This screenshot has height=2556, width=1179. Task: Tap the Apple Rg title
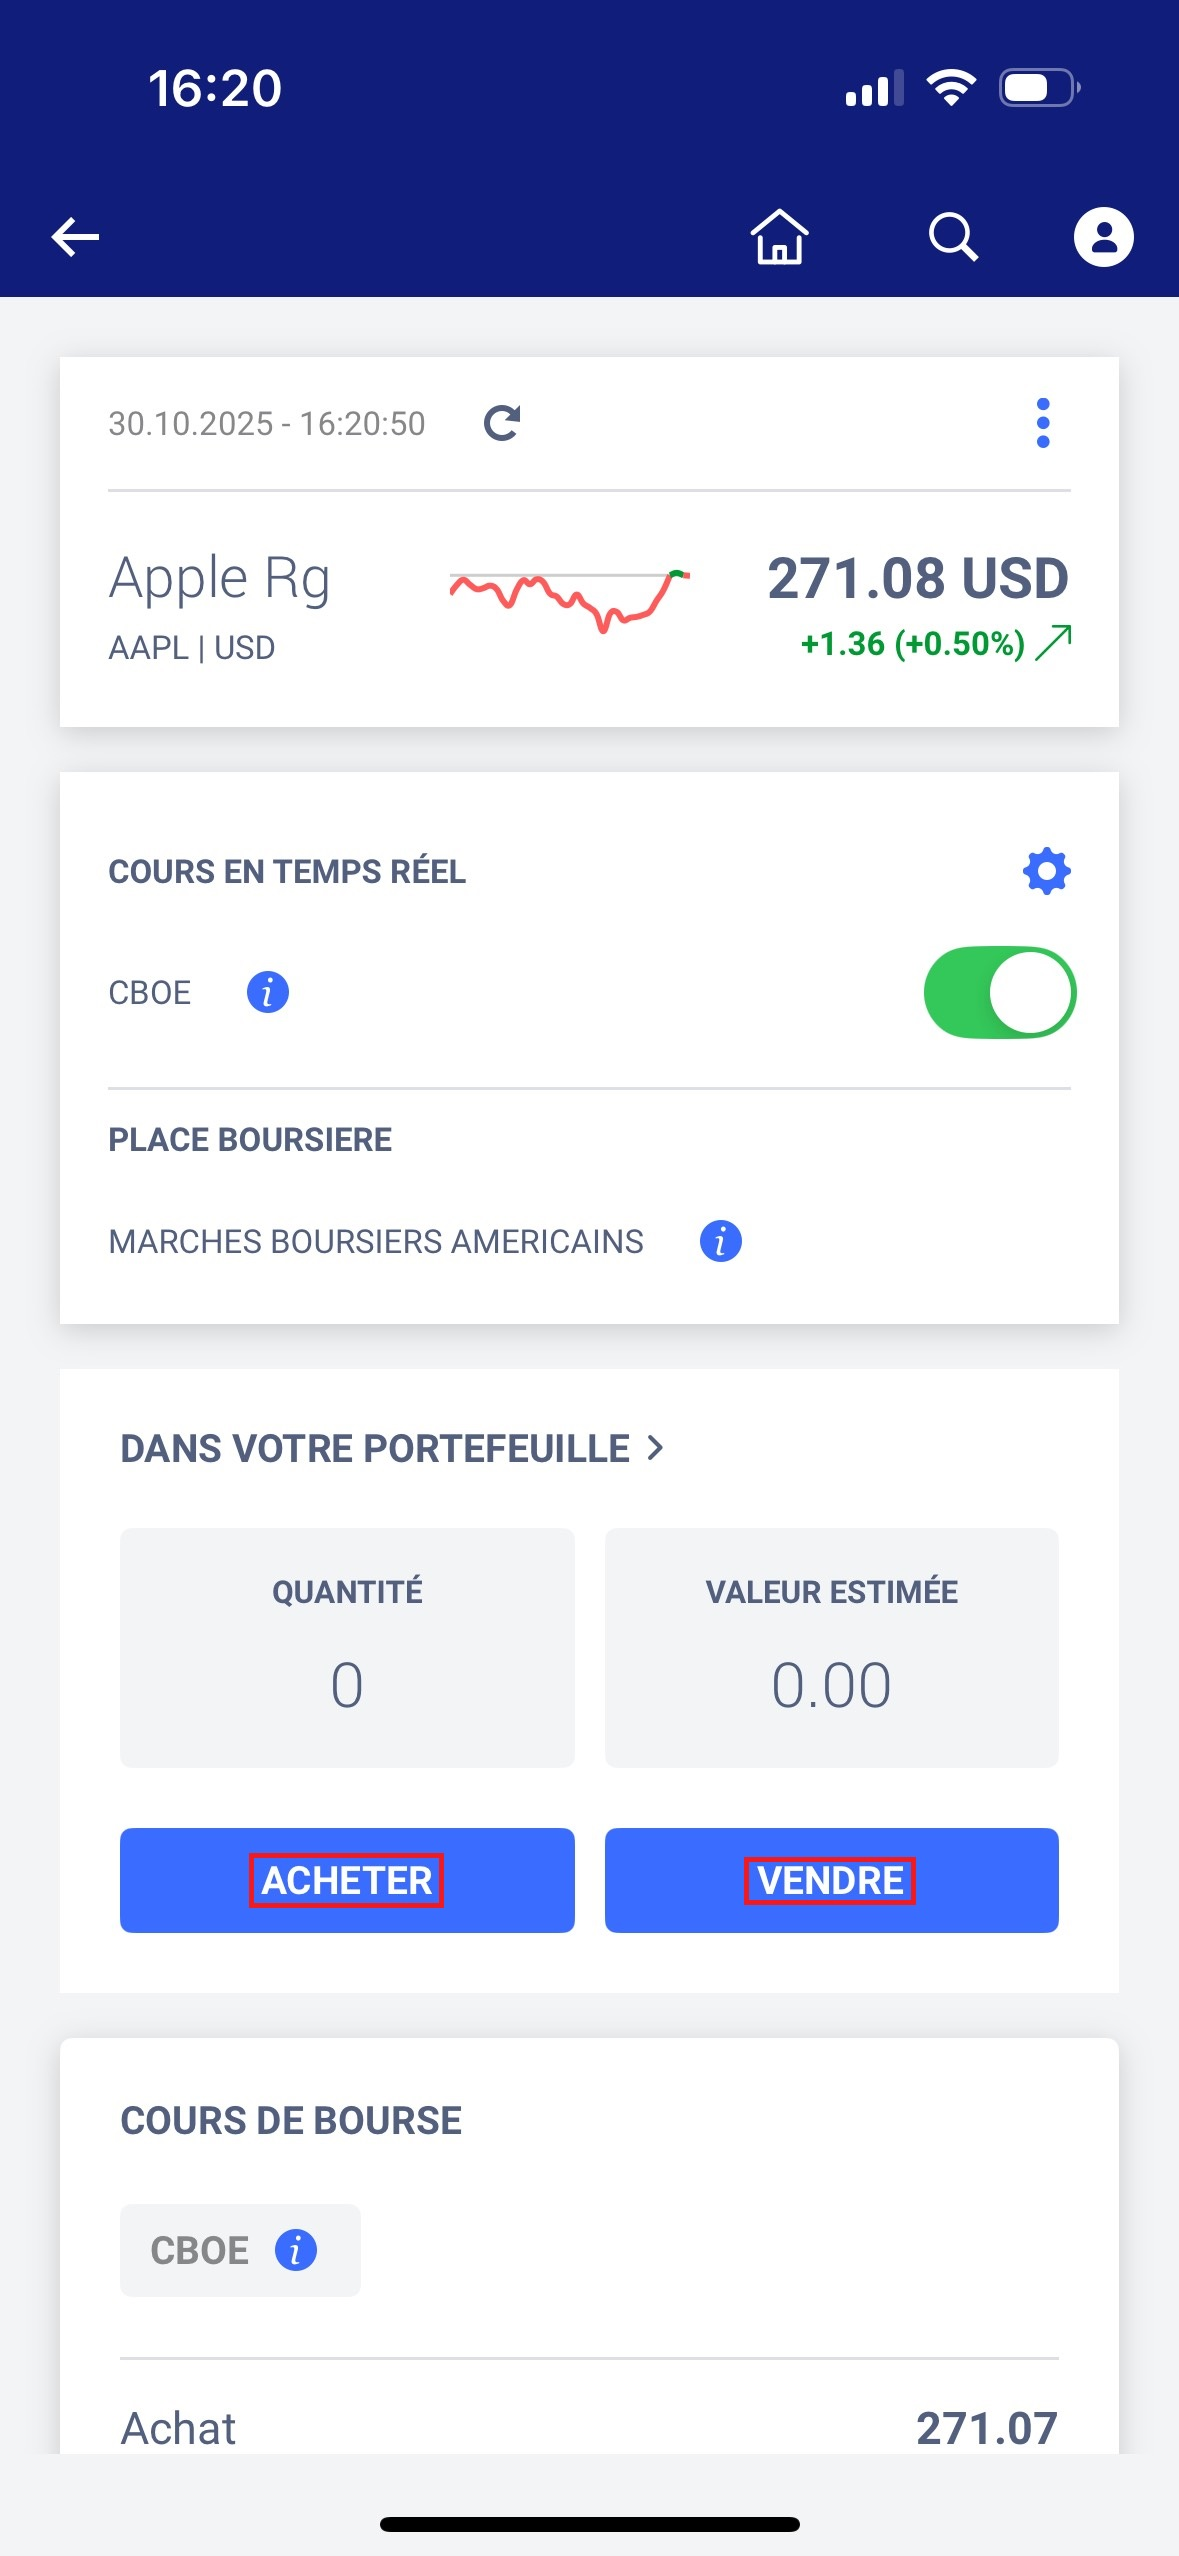[x=219, y=579]
